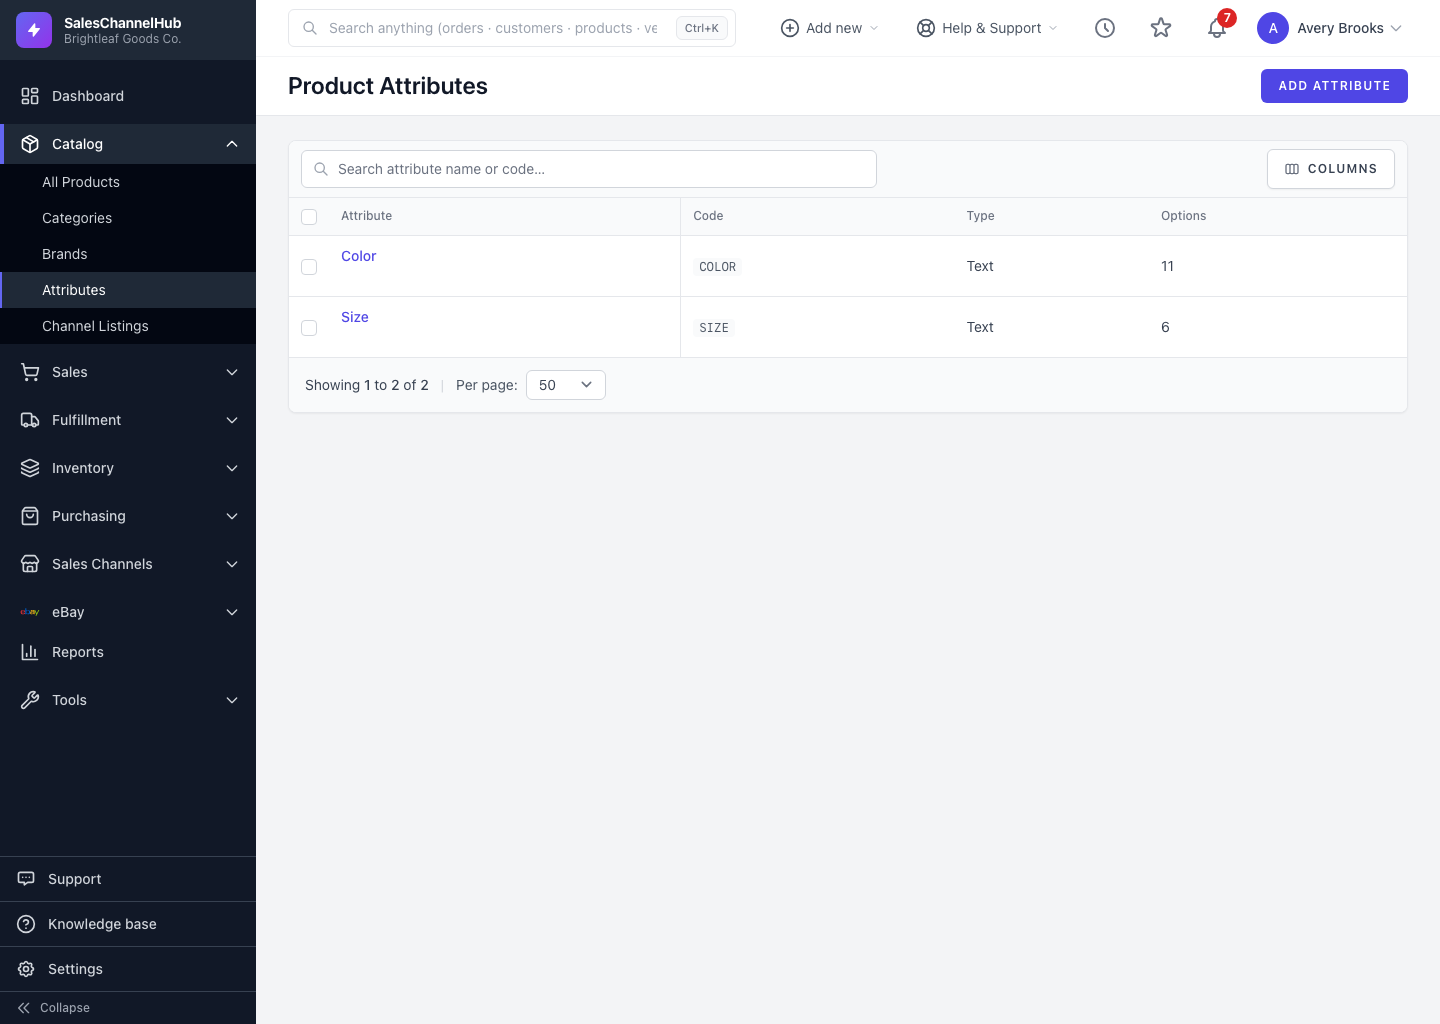Viewport: 1440px width, 1024px height.
Task: Click the options count 11
Action: tap(1167, 266)
